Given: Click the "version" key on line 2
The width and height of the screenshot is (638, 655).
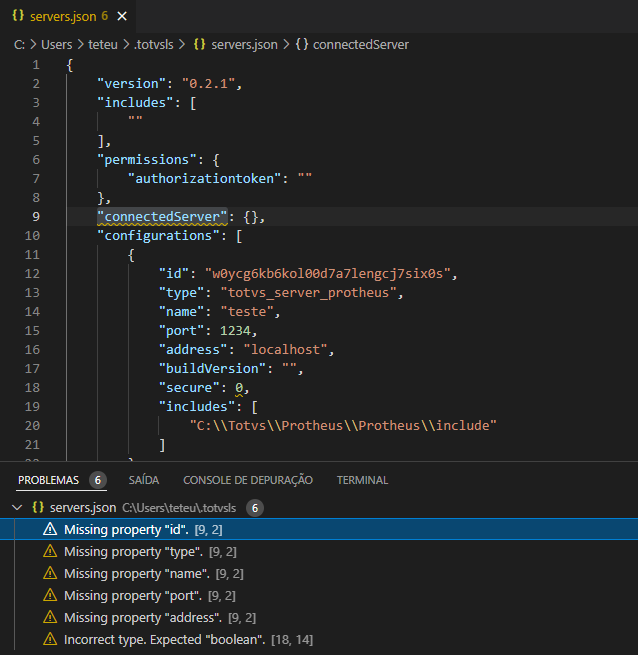Looking at the screenshot, I should coord(131,84).
